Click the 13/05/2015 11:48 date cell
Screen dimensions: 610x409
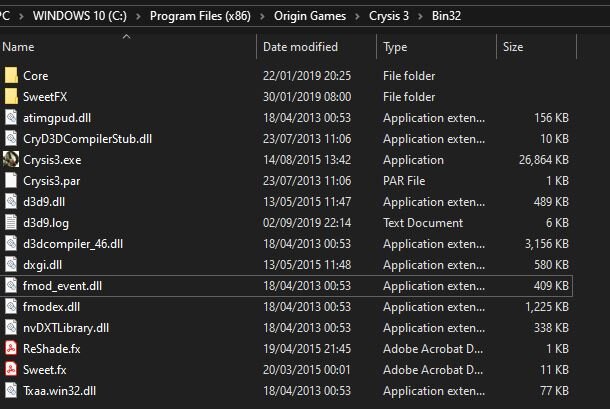click(307, 265)
